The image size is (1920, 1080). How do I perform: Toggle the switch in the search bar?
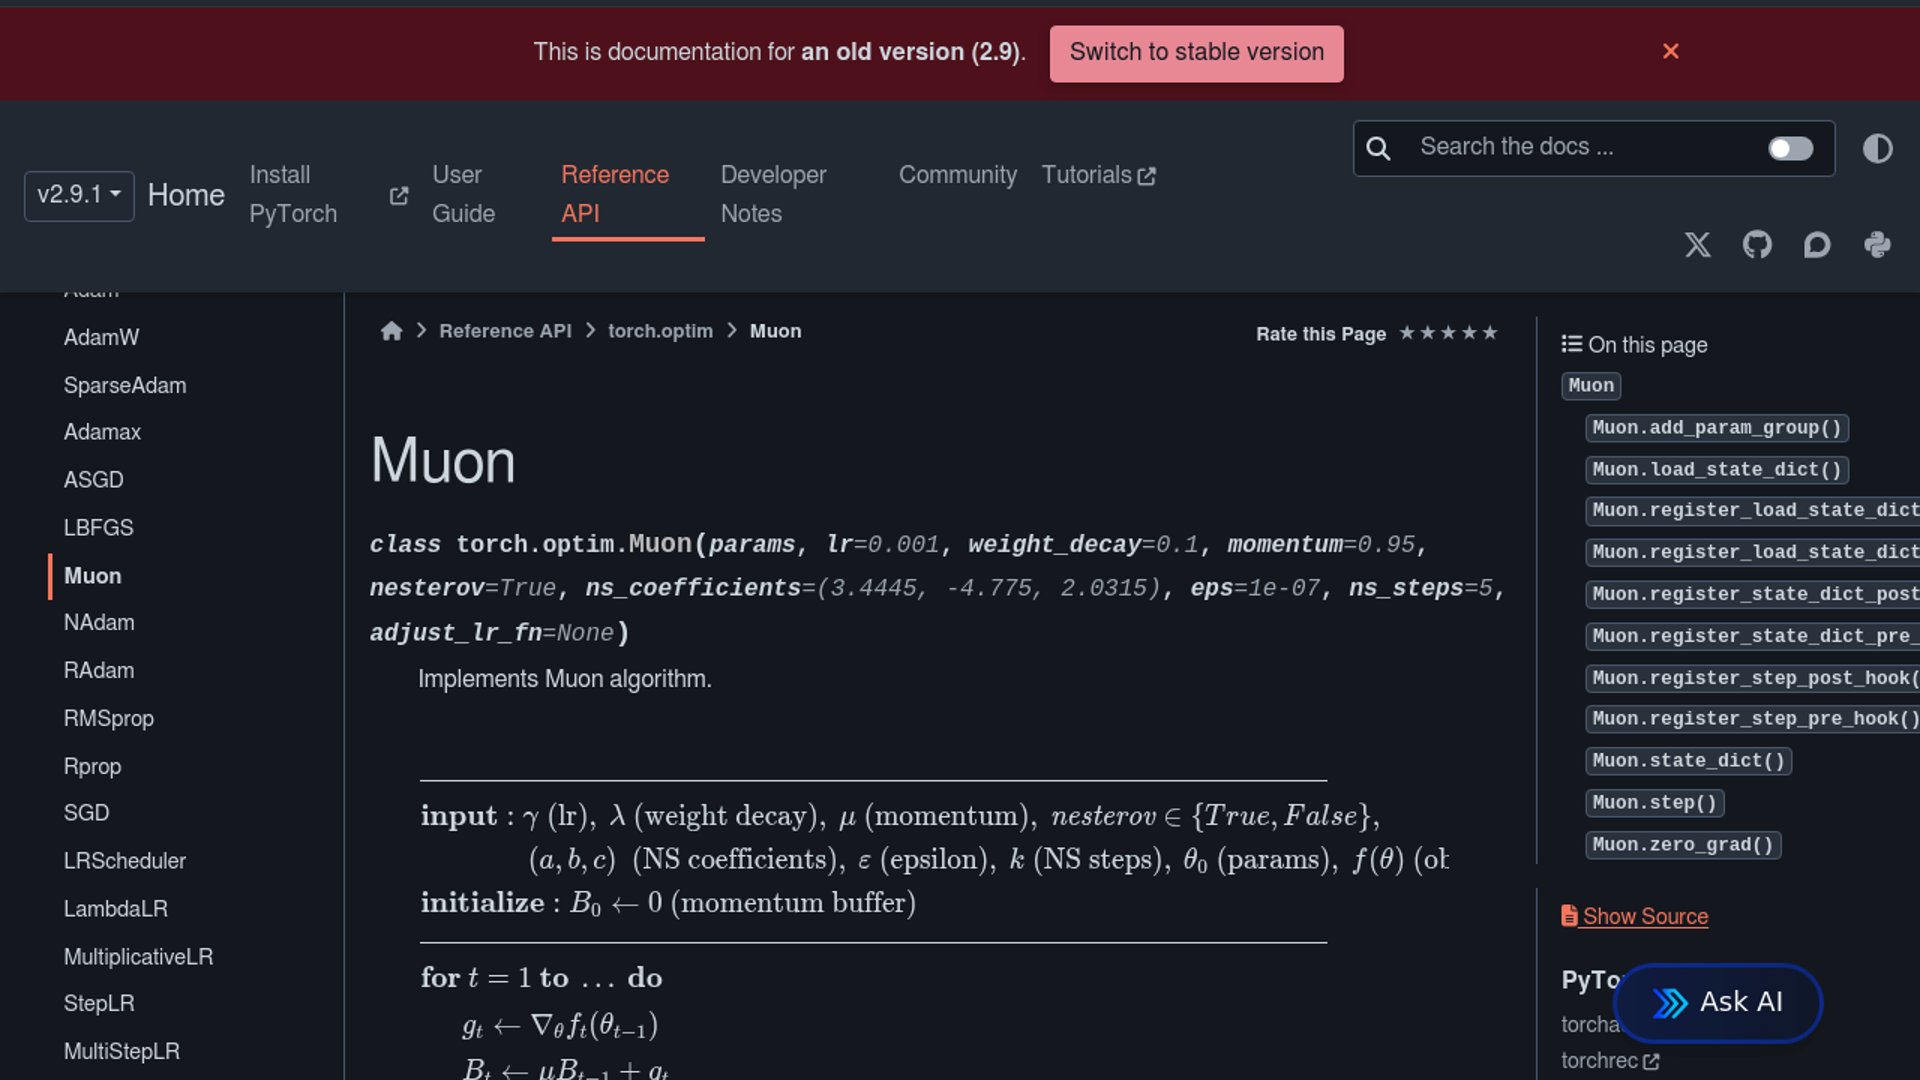point(1789,149)
